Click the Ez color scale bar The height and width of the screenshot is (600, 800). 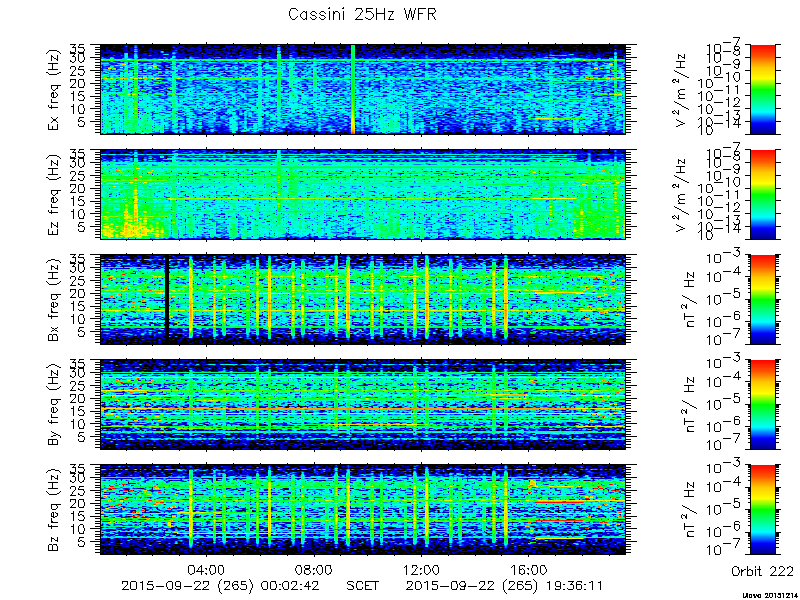pos(762,194)
